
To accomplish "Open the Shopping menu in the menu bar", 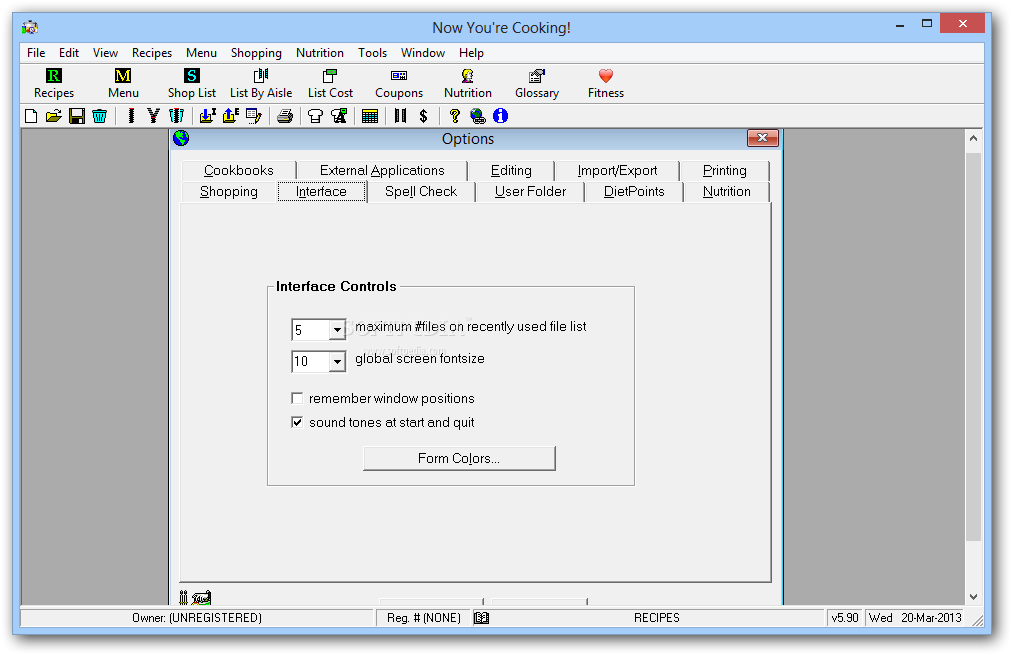I will (256, 53).
